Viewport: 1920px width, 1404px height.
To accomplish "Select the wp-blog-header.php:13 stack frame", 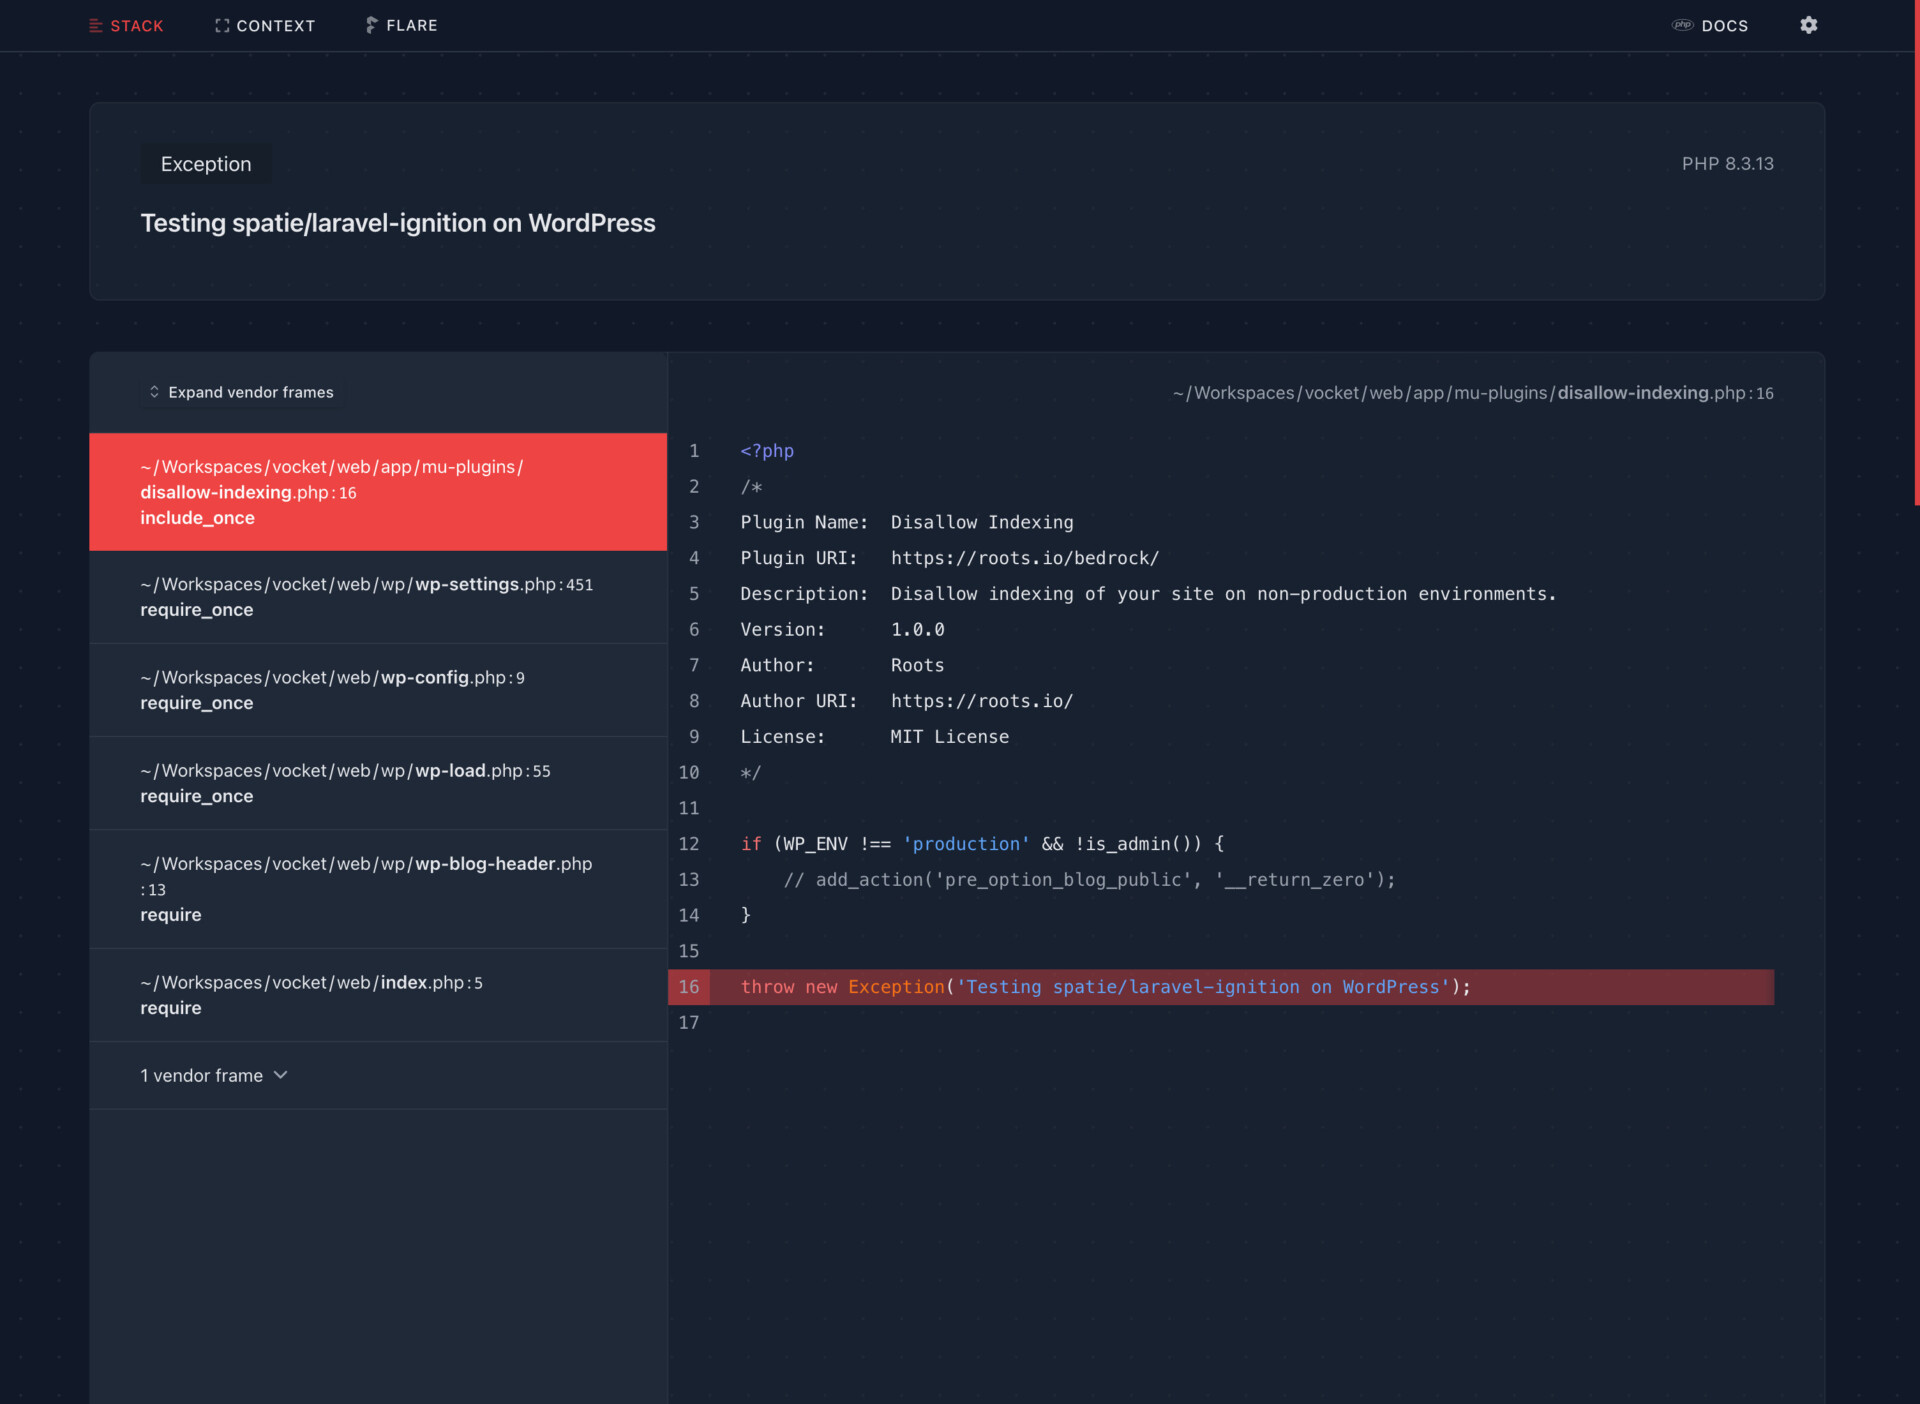I will (x=378, y=889).
